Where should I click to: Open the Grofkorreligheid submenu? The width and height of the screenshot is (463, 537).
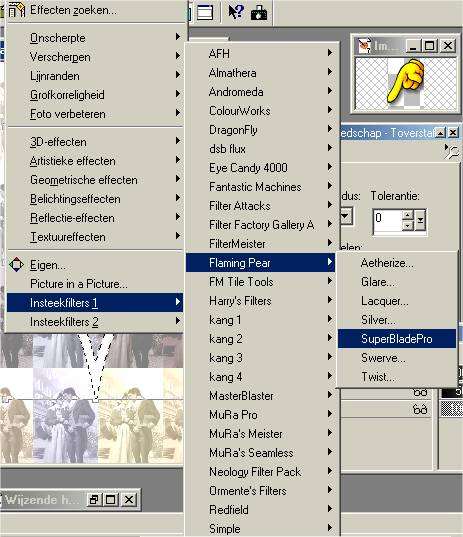click(x=95, y=95)
